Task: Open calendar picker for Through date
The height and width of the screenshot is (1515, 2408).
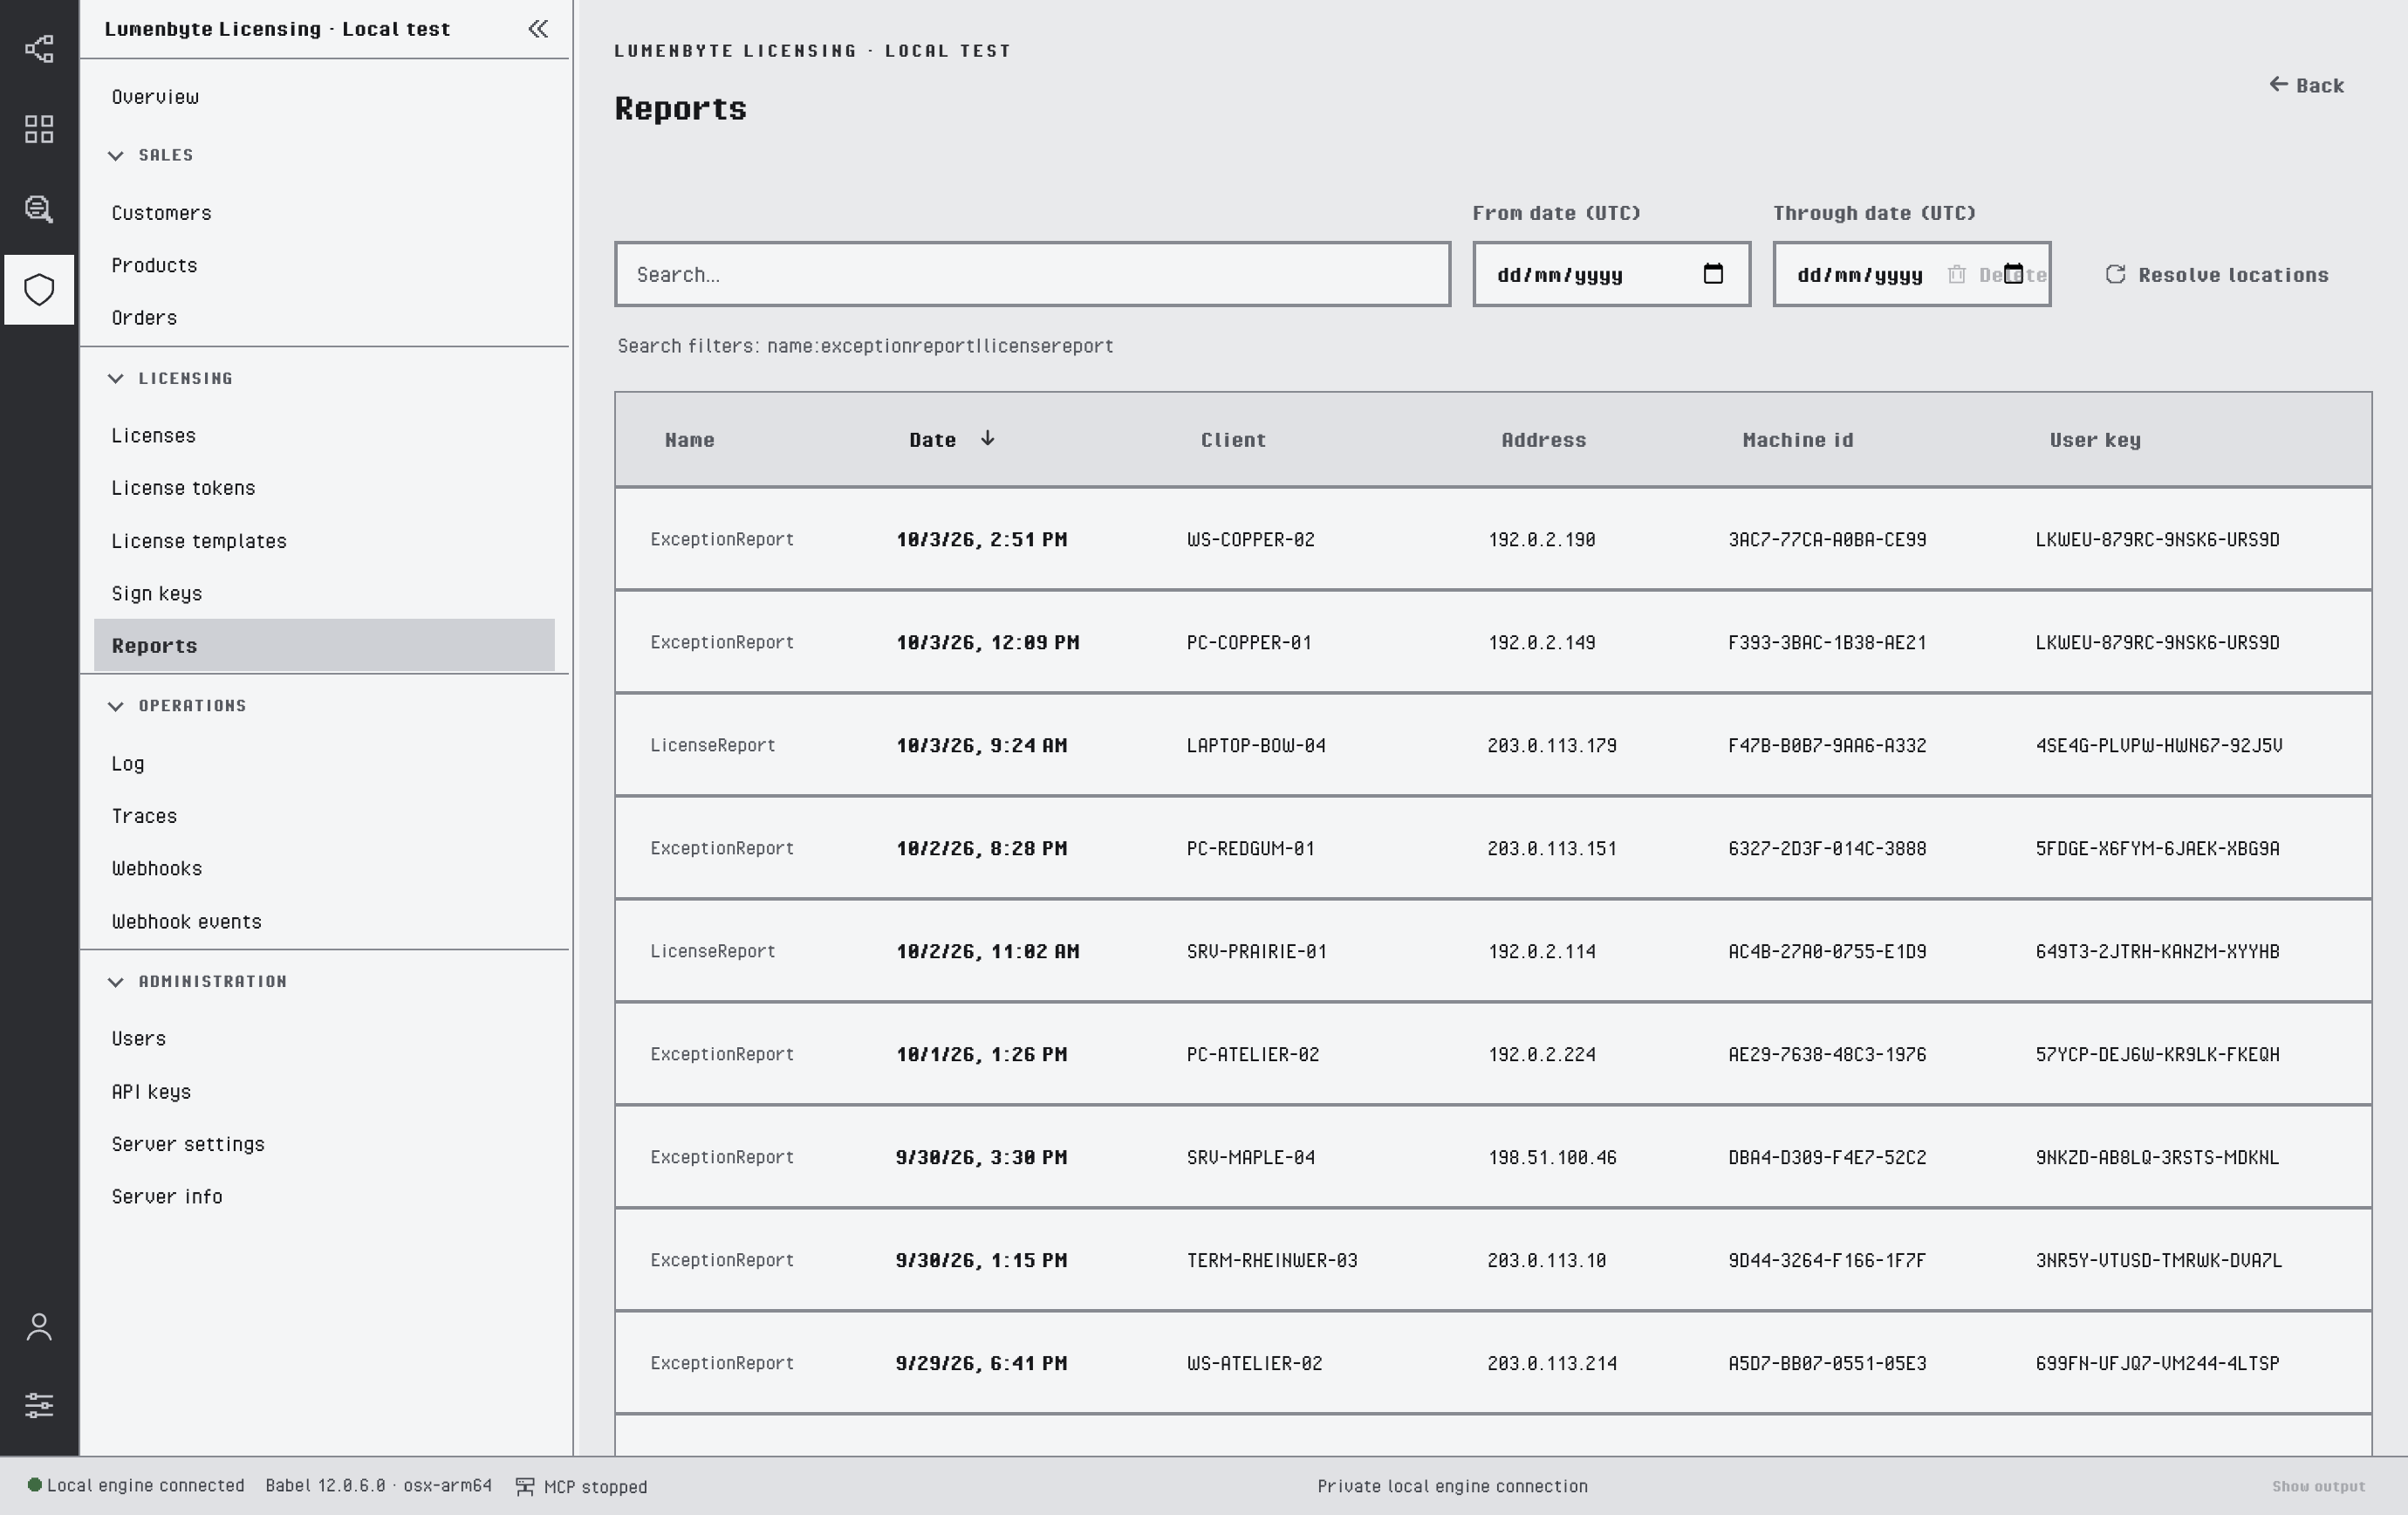Action: coord(2014,273)
